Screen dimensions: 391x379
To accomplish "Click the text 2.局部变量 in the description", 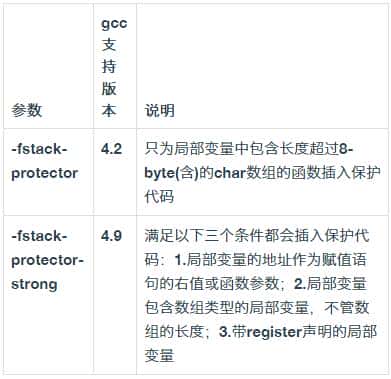I will (330, 284).
